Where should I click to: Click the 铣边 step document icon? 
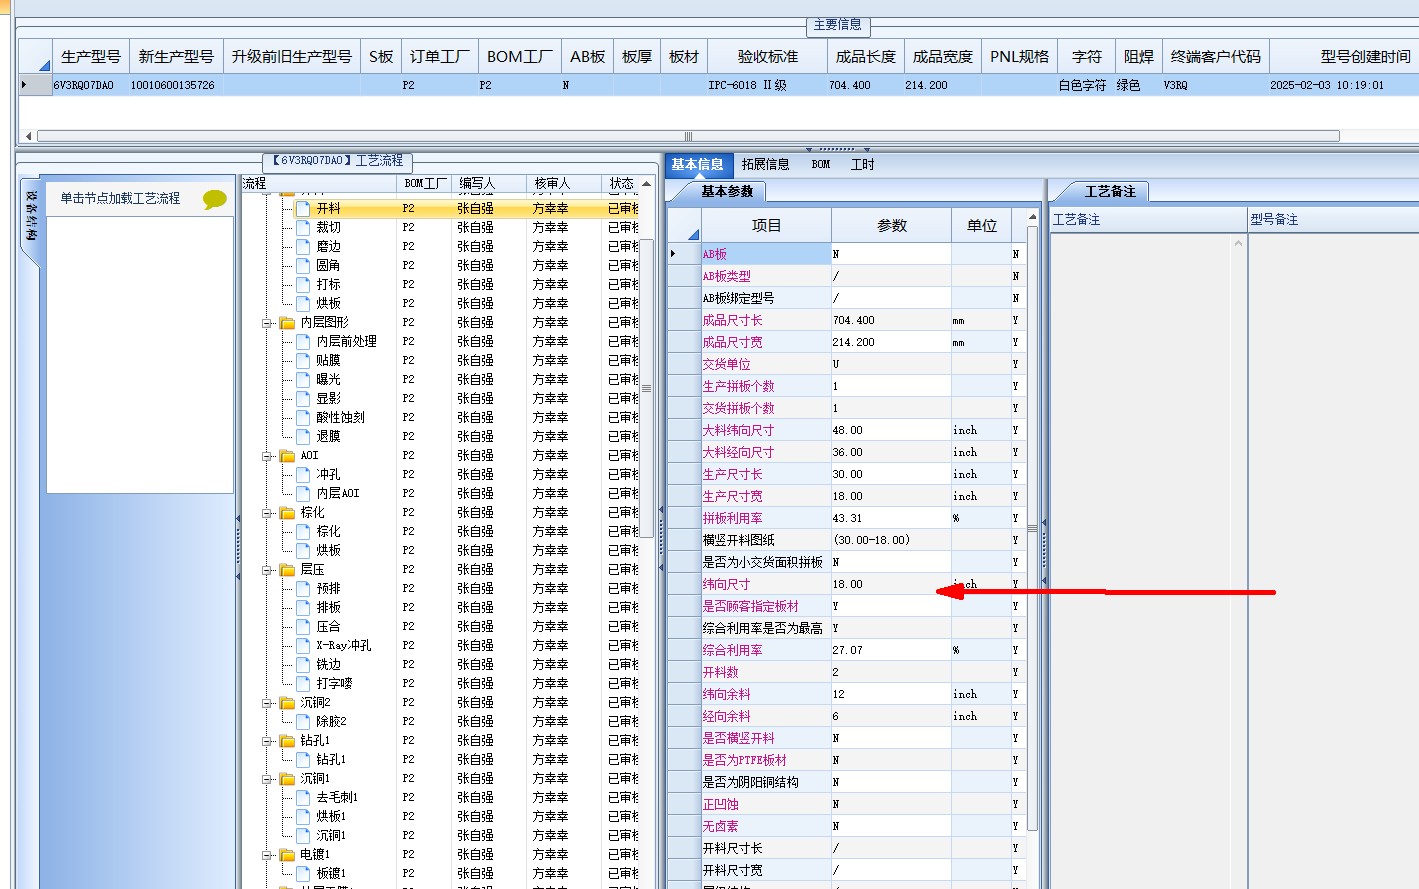(x=304, y=664)
